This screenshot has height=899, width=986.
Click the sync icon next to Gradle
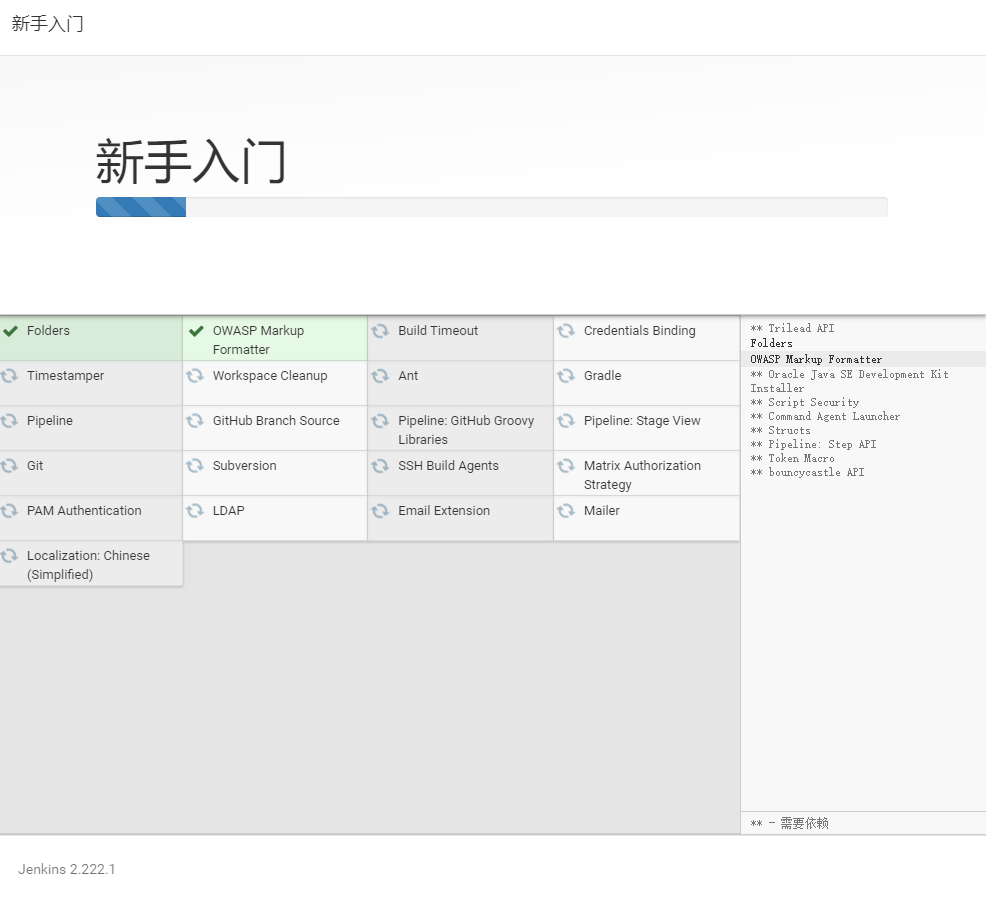tap(566, 376)
